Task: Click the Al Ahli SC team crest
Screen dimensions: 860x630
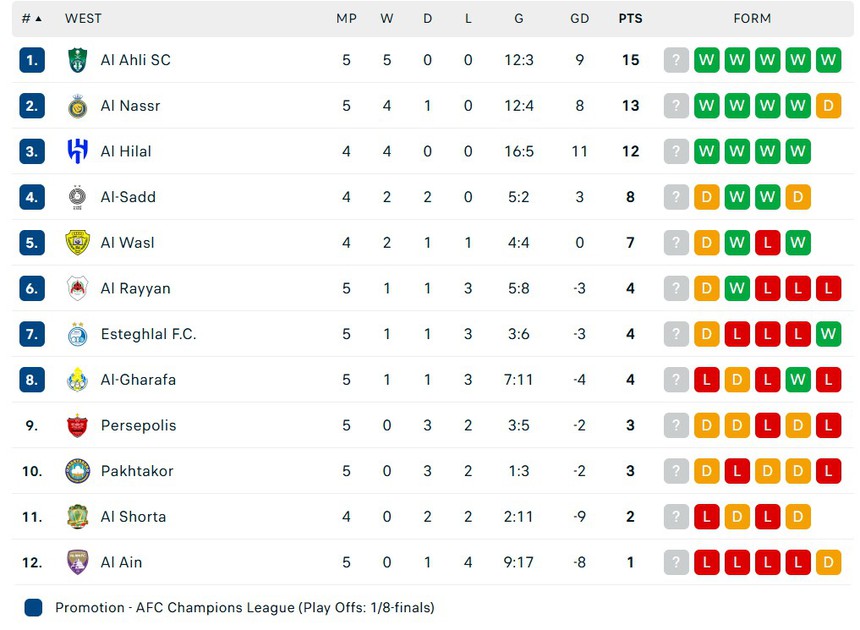Action: point(78,60)
